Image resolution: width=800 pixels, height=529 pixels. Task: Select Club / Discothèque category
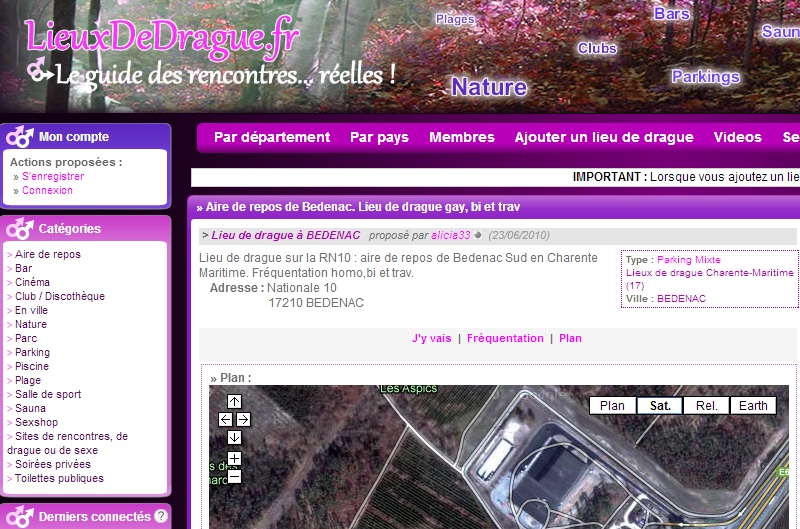60,296
